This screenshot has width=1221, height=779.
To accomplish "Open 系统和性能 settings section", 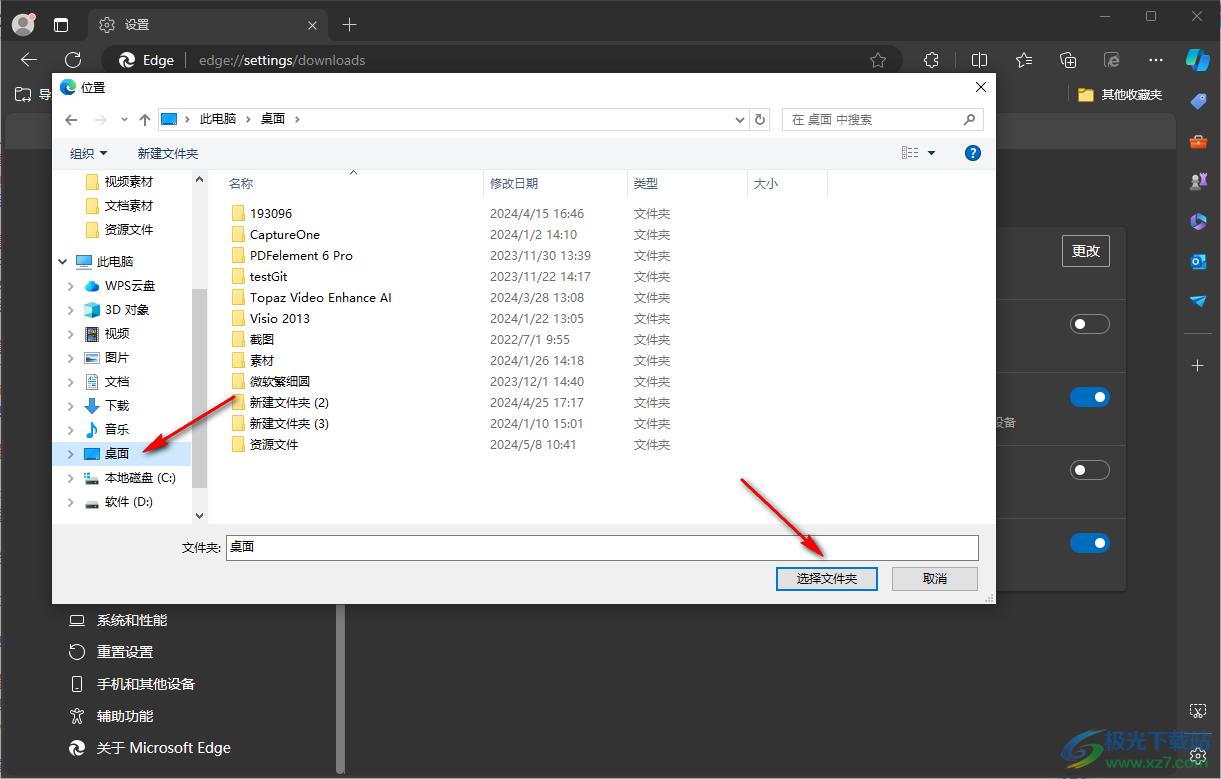I will click(x=132, y=620).
